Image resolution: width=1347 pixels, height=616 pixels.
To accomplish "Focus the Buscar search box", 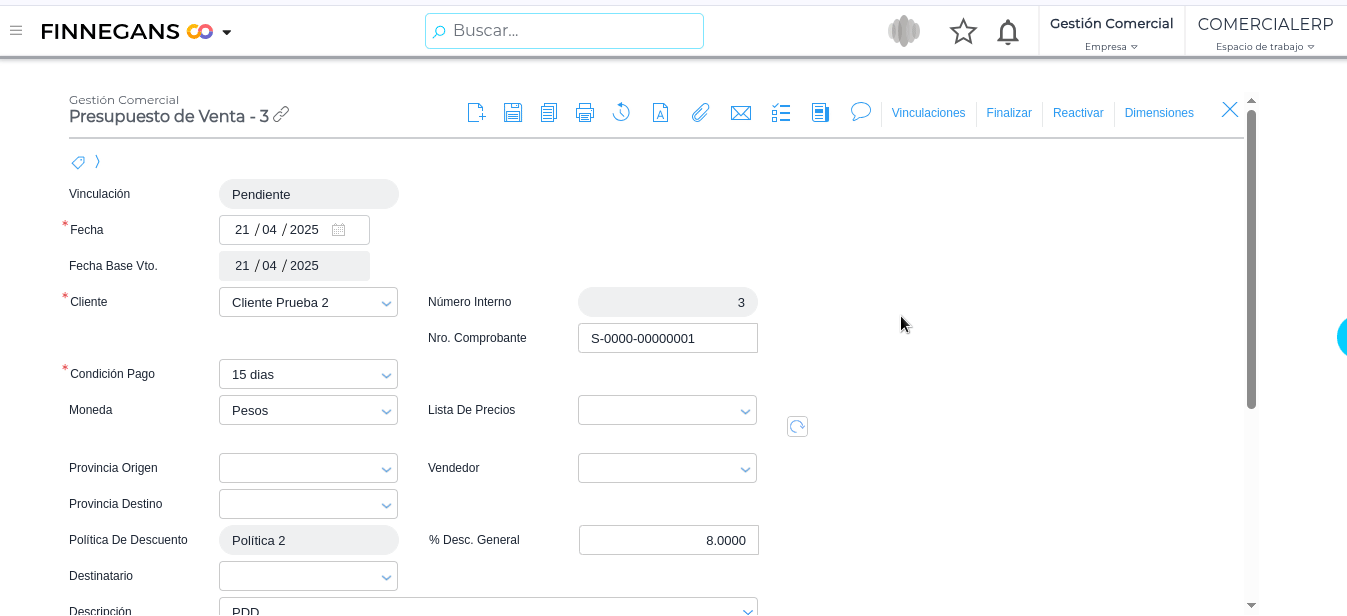I will click(x=564, y=31).
